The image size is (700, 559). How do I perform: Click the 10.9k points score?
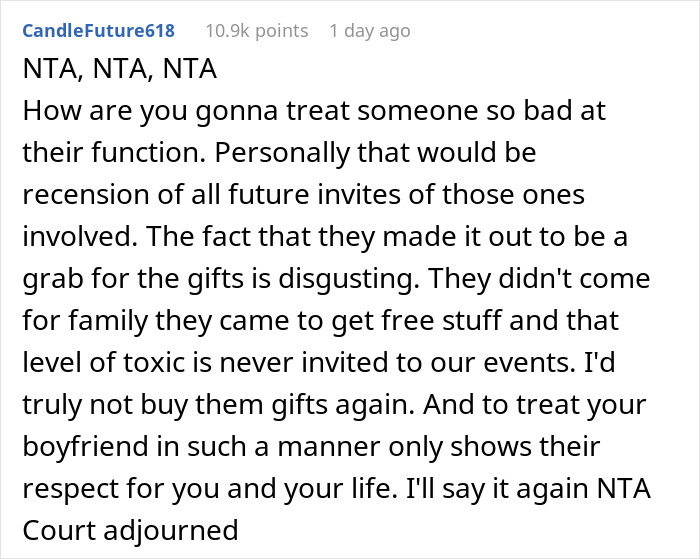point(256,31)
